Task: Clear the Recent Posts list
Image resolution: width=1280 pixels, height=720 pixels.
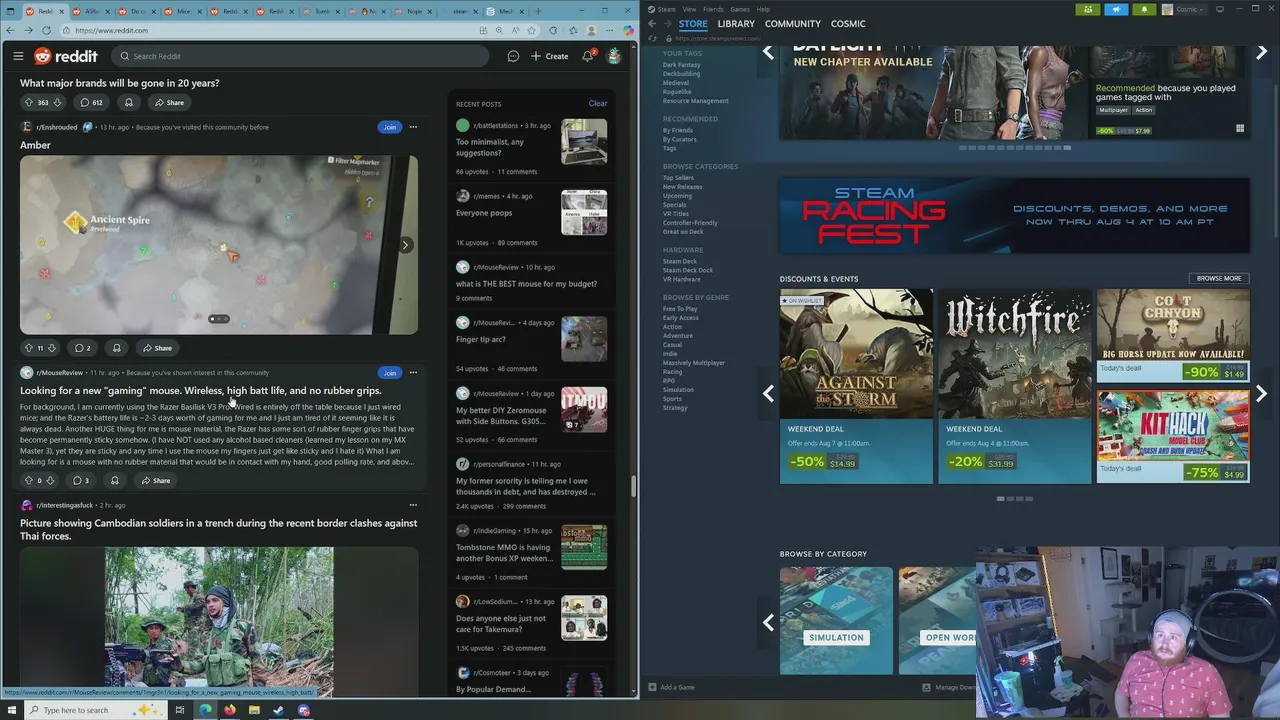Action: tap(597, 103)
